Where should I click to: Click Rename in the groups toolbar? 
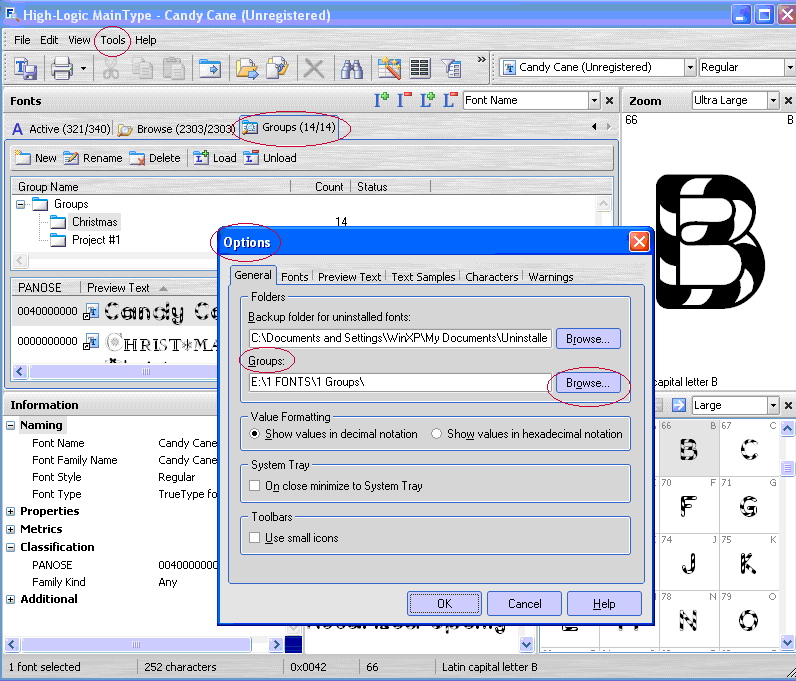click(93, 158)
